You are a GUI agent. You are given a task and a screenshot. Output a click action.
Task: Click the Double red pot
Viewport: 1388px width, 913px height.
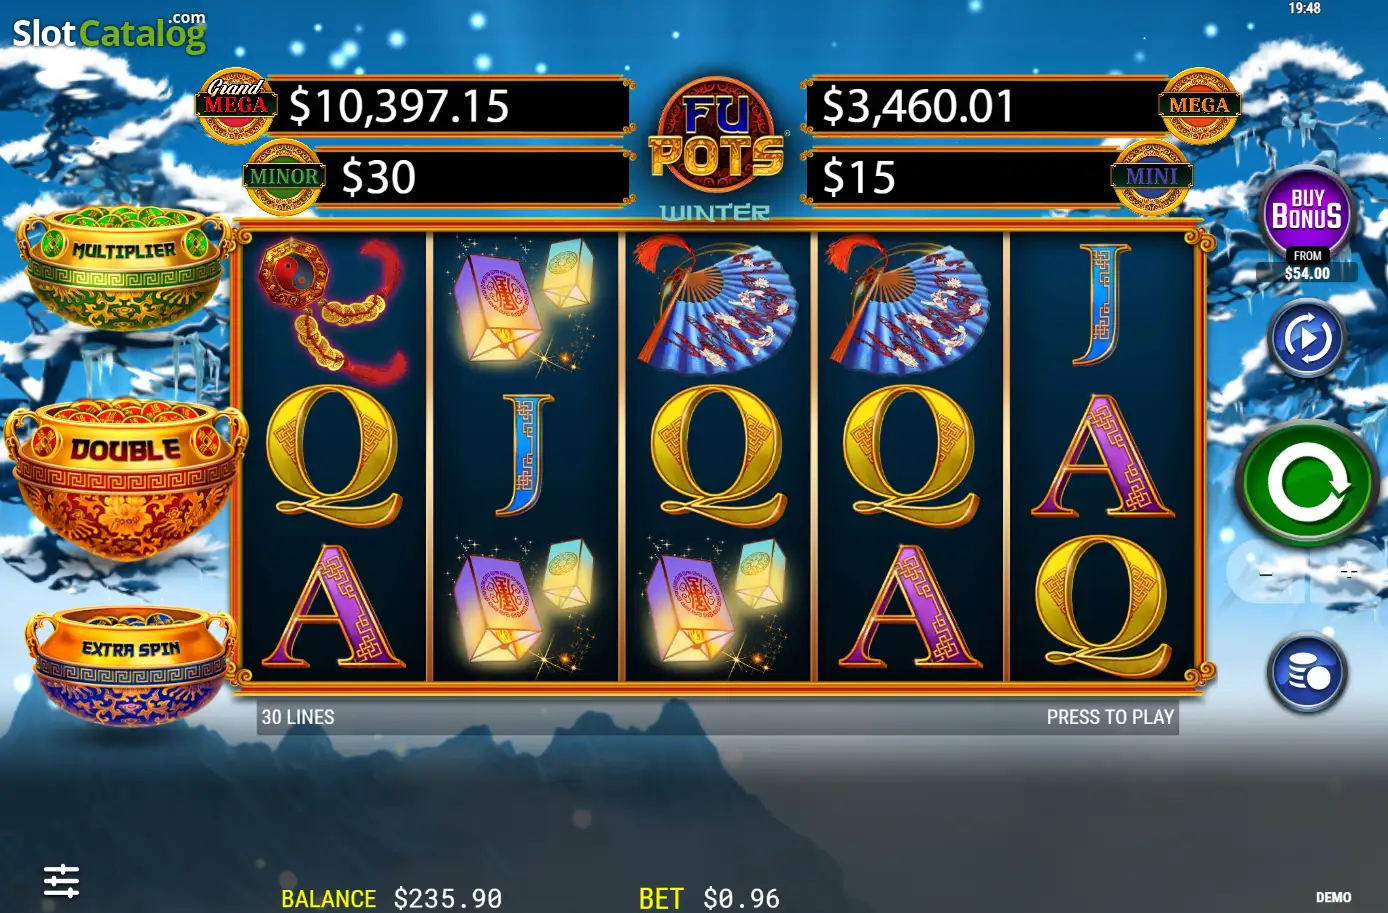coord(124,478)
